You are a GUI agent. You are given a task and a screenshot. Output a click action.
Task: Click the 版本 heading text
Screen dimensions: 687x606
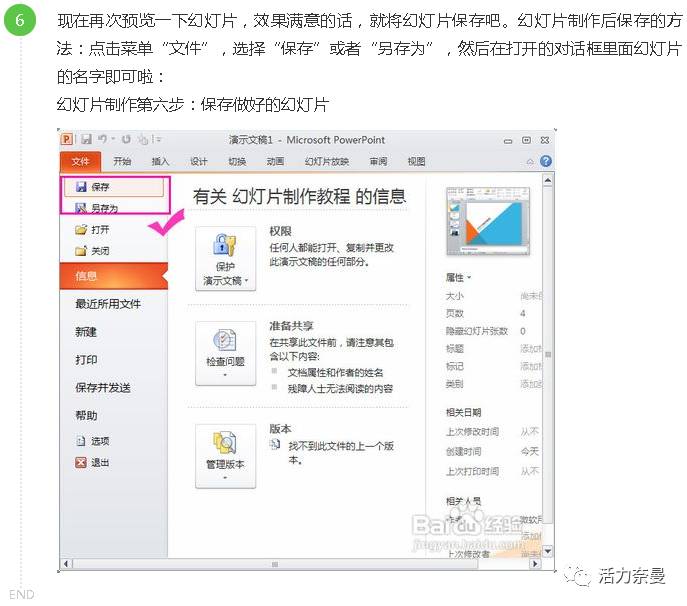point(280,429)
